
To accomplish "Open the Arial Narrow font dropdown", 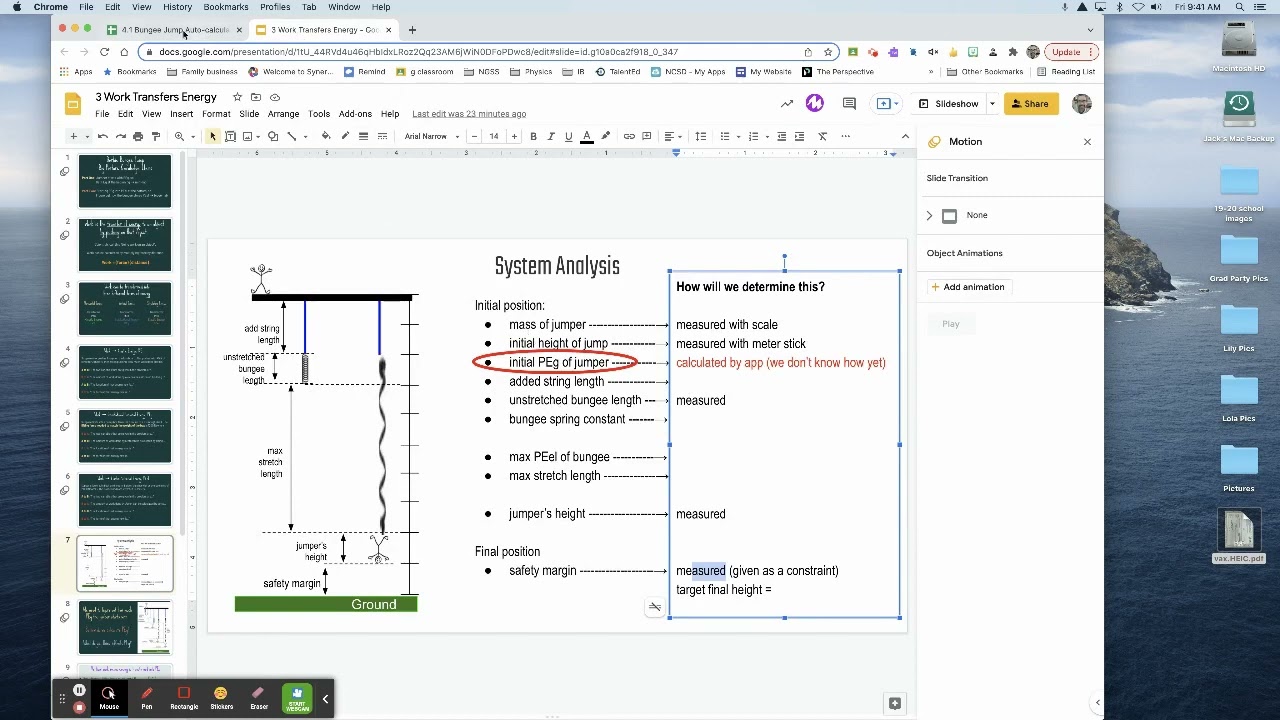I will 432,136.
